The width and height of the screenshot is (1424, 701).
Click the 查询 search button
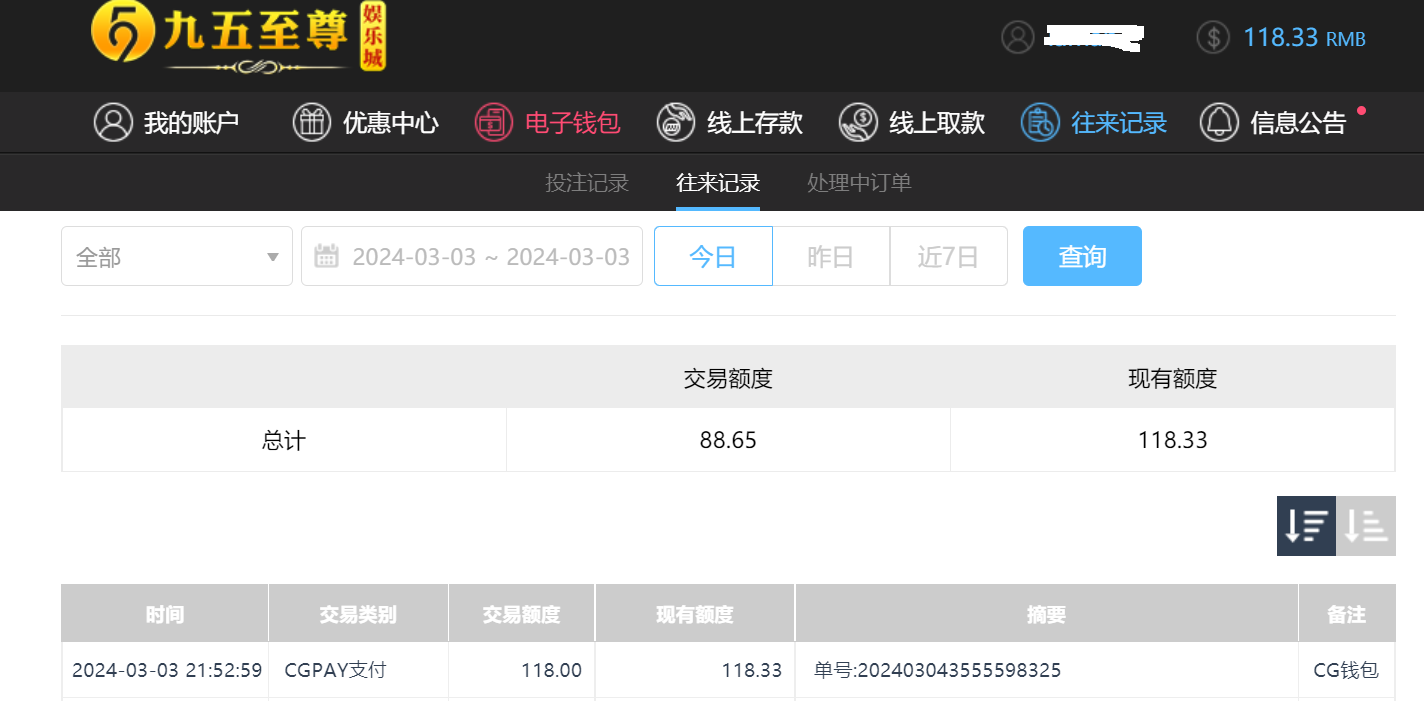pyautogui.click(x=1082, y=256)
